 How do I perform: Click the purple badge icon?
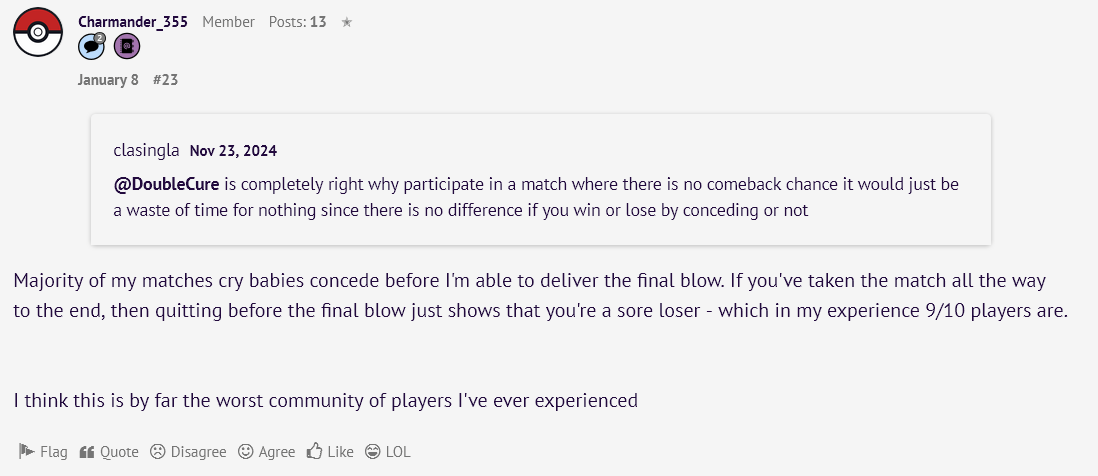(127, 46)
